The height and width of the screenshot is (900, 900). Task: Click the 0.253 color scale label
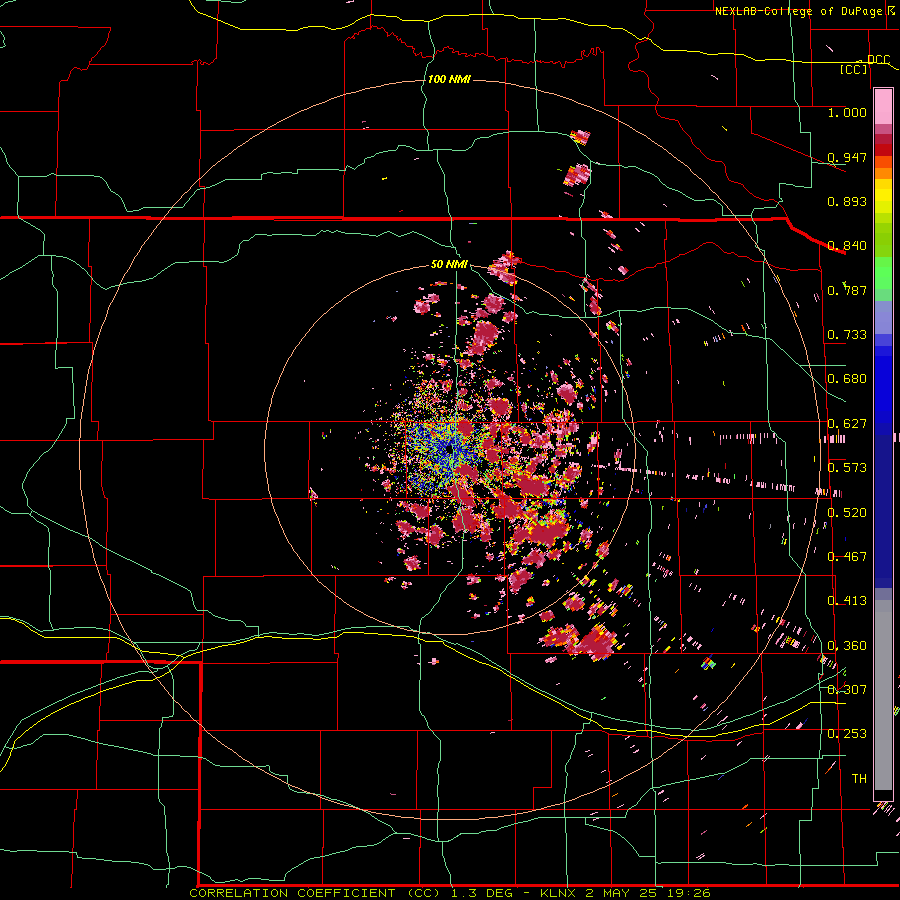pyautogui.click(x=847, y=734)
